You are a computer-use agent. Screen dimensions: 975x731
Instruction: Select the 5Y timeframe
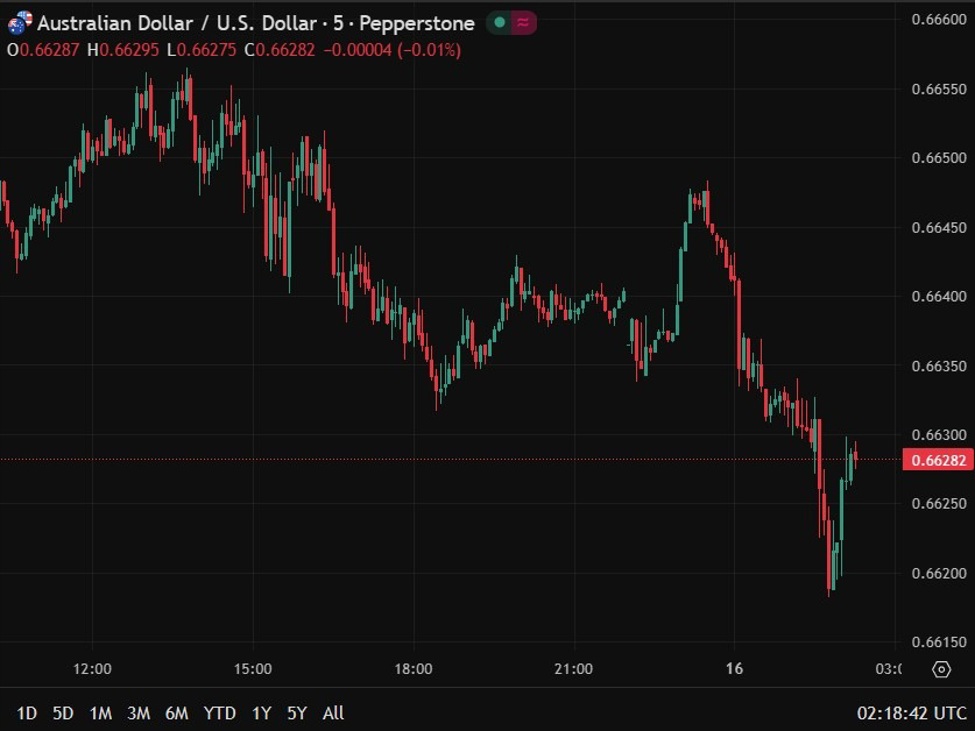click(x=295, y=713)
